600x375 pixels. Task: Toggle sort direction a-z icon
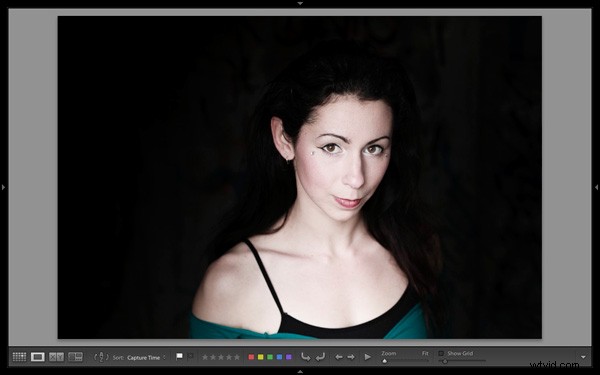tap(101, 357)
